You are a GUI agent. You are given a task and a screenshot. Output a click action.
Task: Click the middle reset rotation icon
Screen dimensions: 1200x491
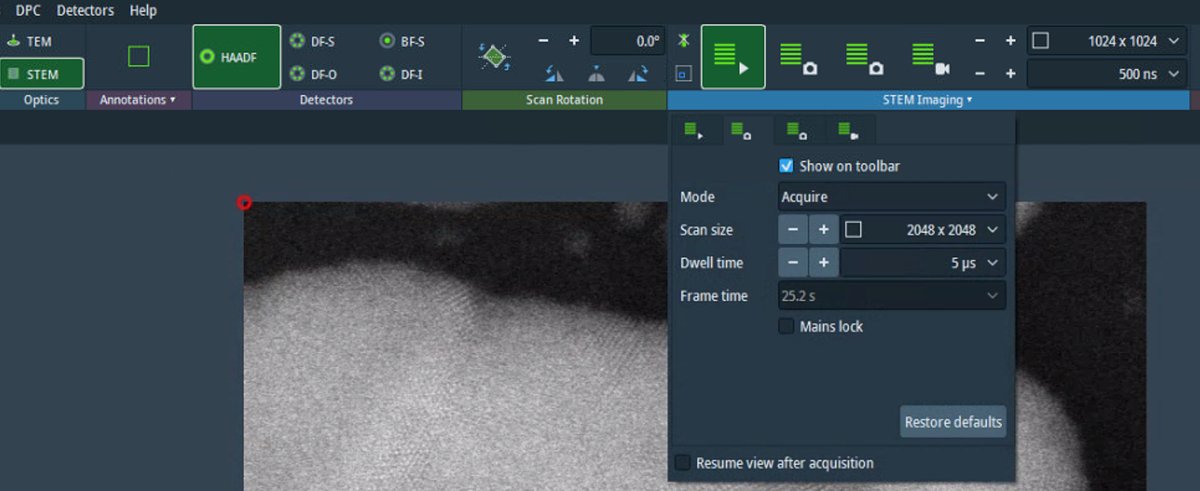(x=595, y=74)
